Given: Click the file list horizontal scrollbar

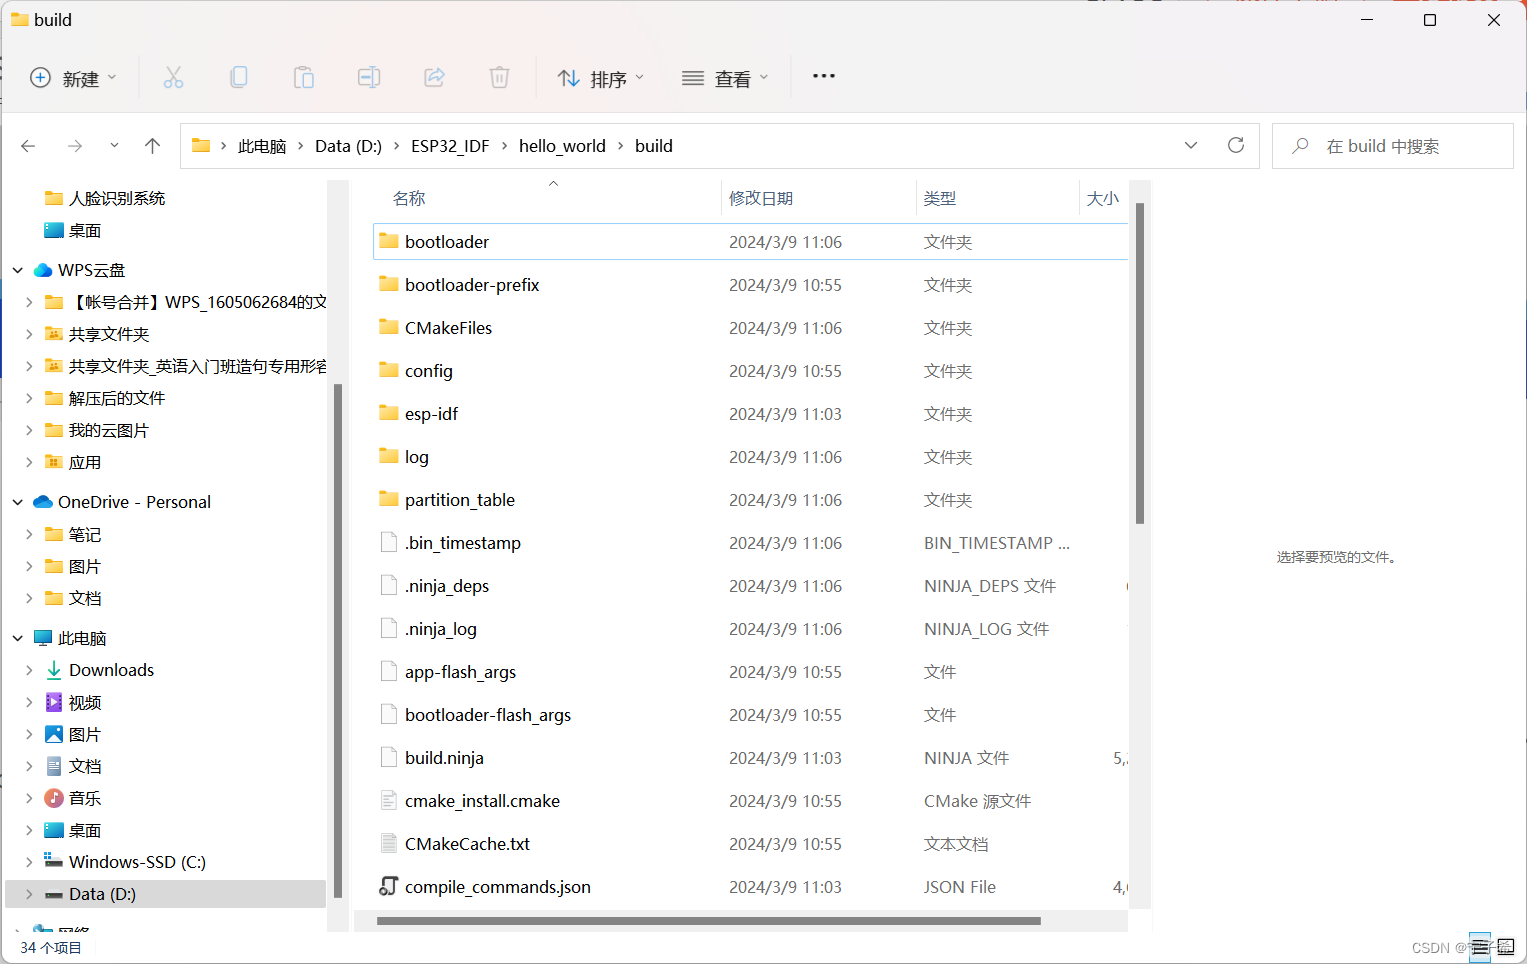Looking at the screenshot, I should tap(709, 921).
